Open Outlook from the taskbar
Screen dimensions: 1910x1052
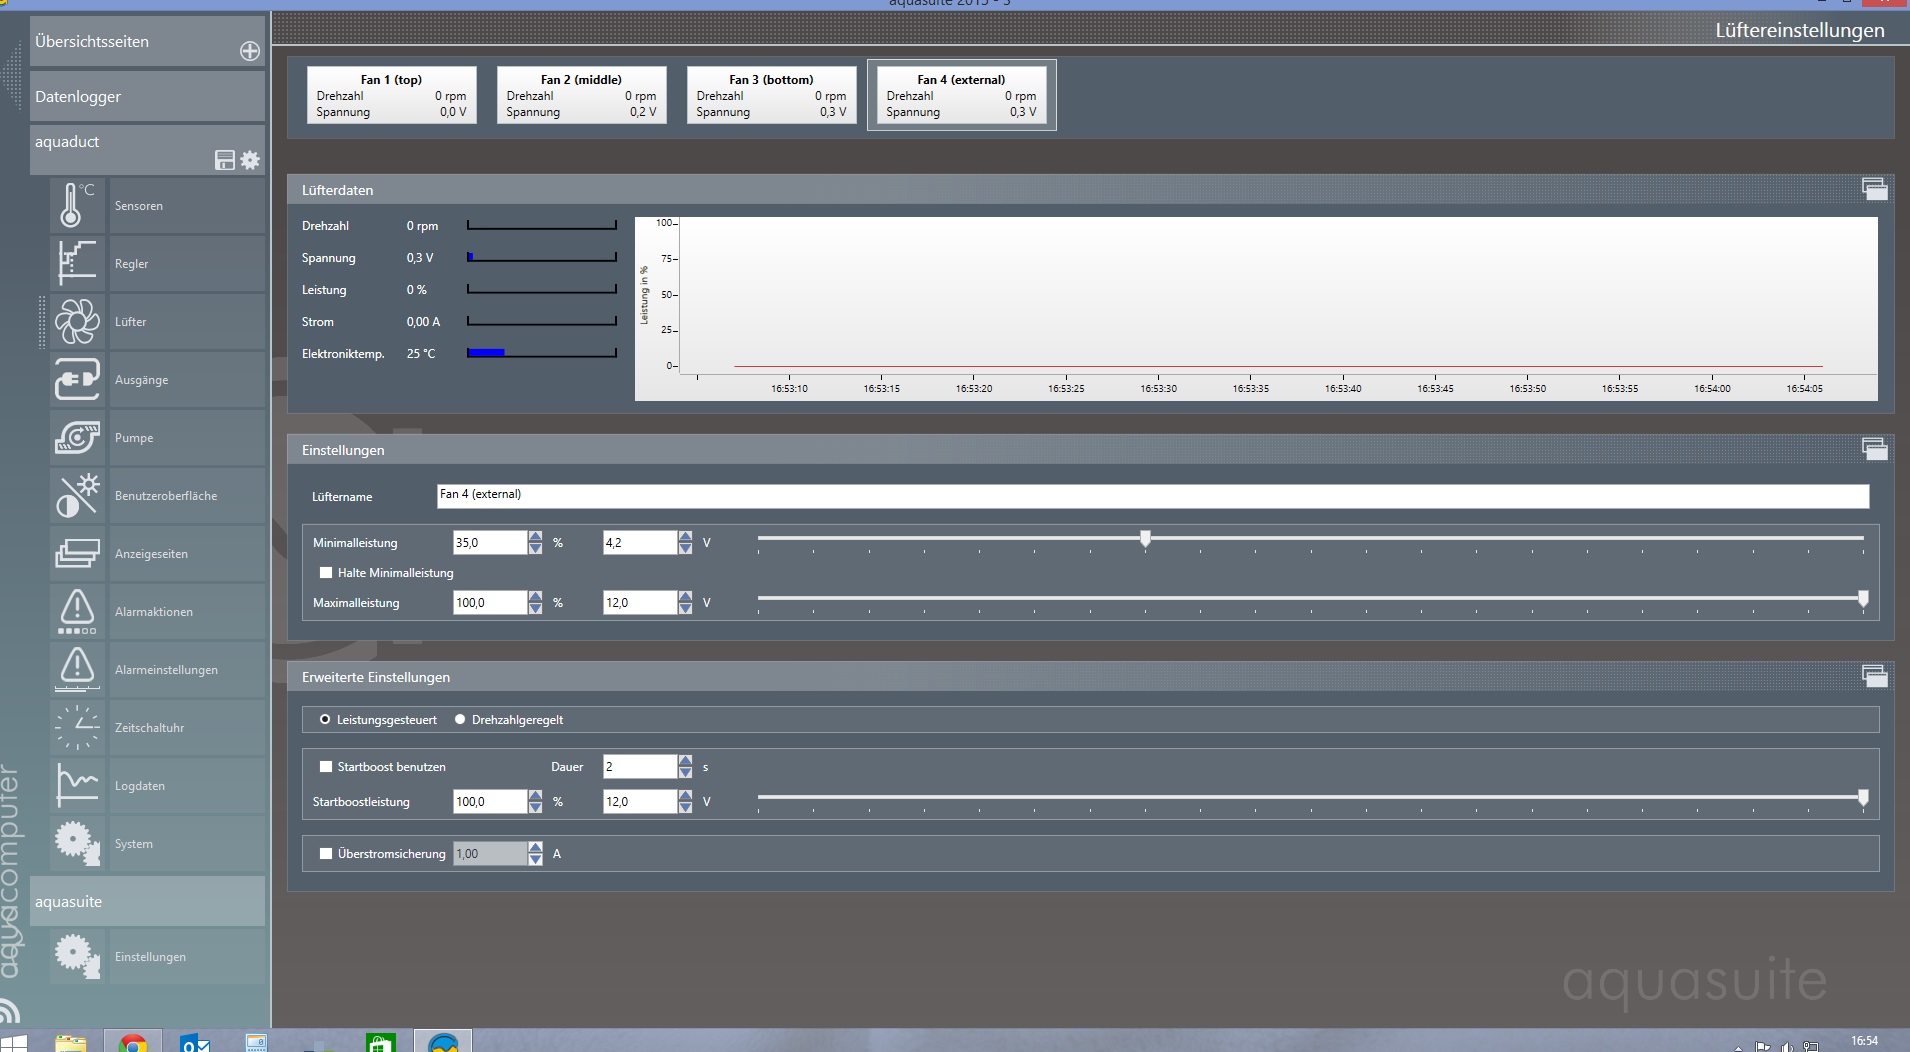(194, 1044)
